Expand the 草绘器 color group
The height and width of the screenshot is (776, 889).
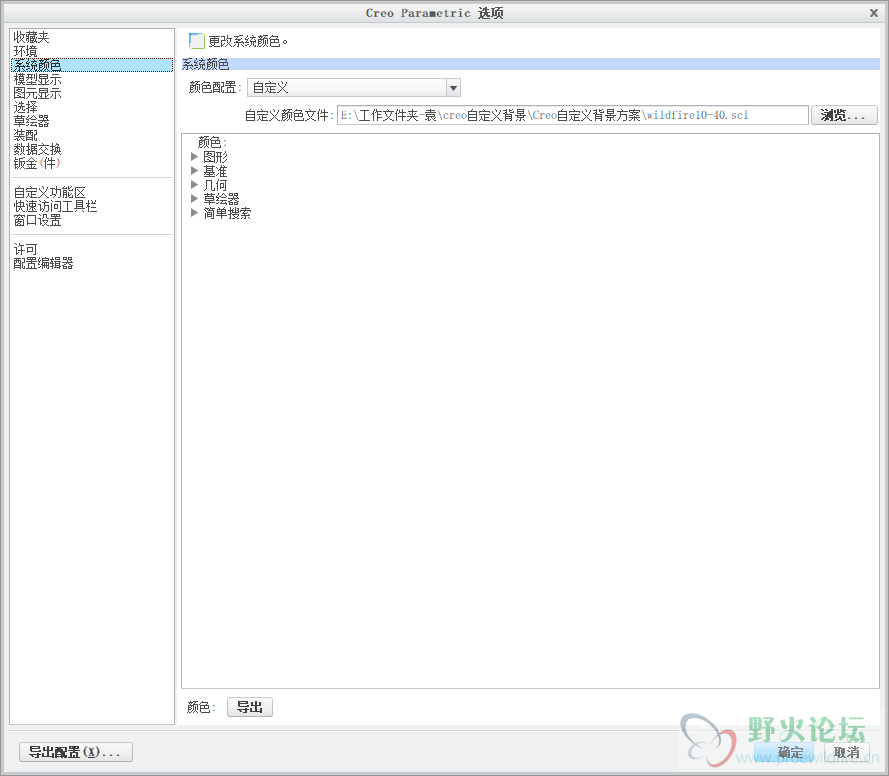194,199
